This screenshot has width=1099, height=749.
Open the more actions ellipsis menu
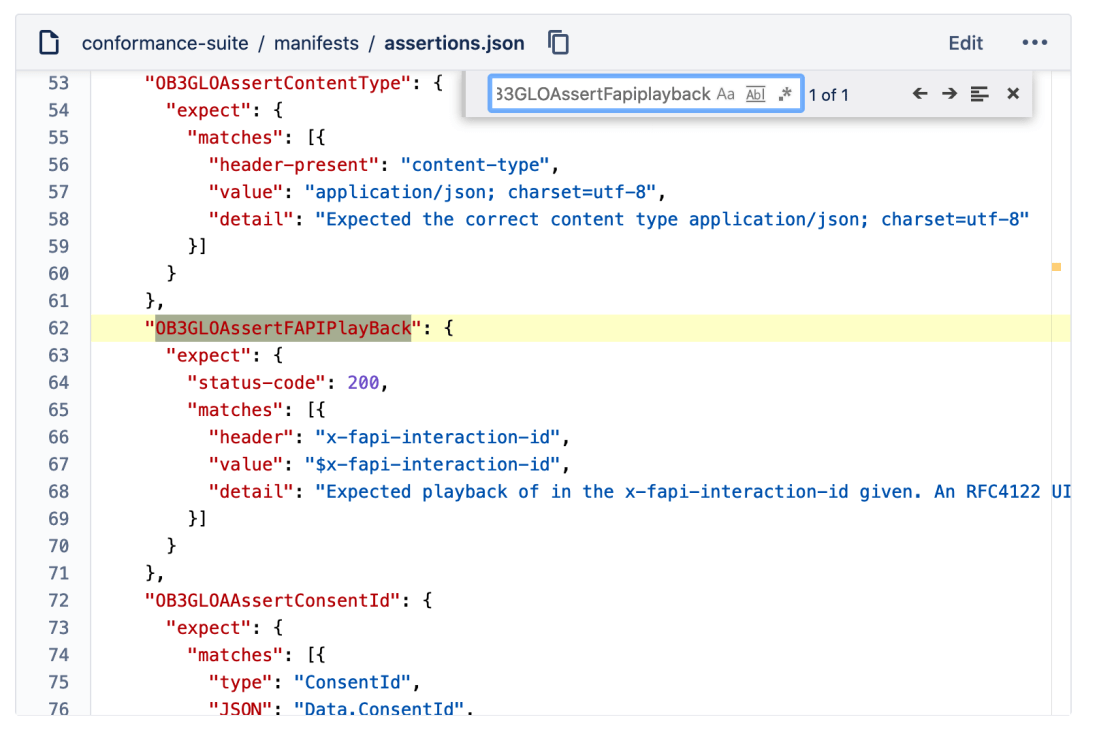(1034, 43)
